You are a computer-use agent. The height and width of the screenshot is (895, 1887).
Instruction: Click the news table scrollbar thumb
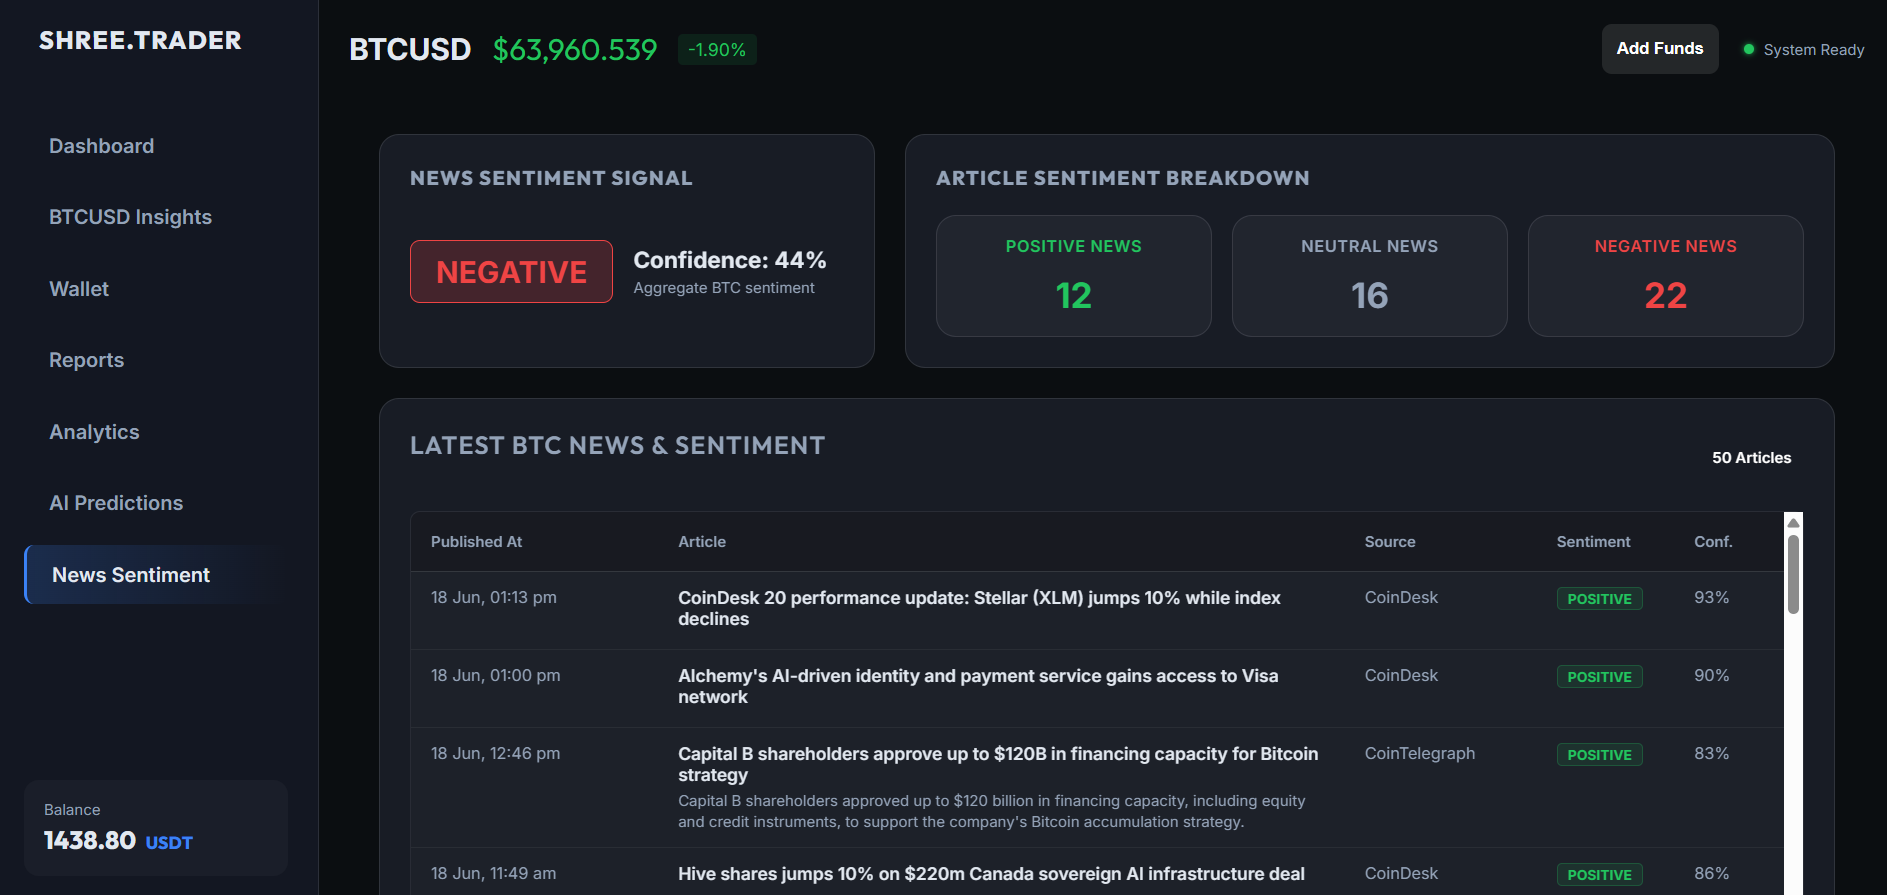click(x=1794, y=574)
